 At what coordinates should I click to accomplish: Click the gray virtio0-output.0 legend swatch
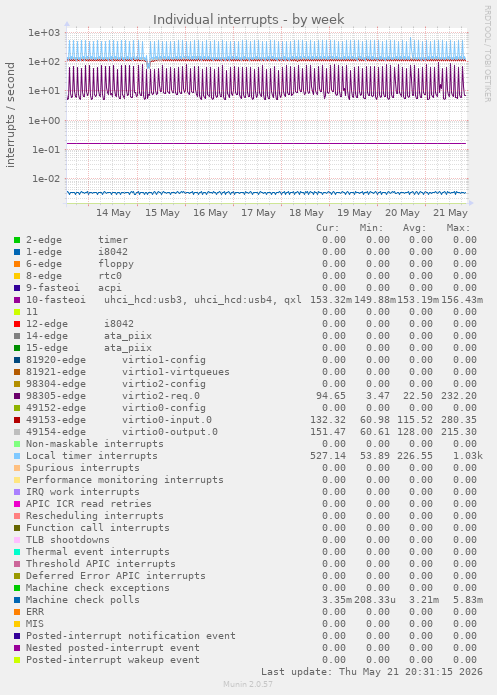[x=17, y=432]
